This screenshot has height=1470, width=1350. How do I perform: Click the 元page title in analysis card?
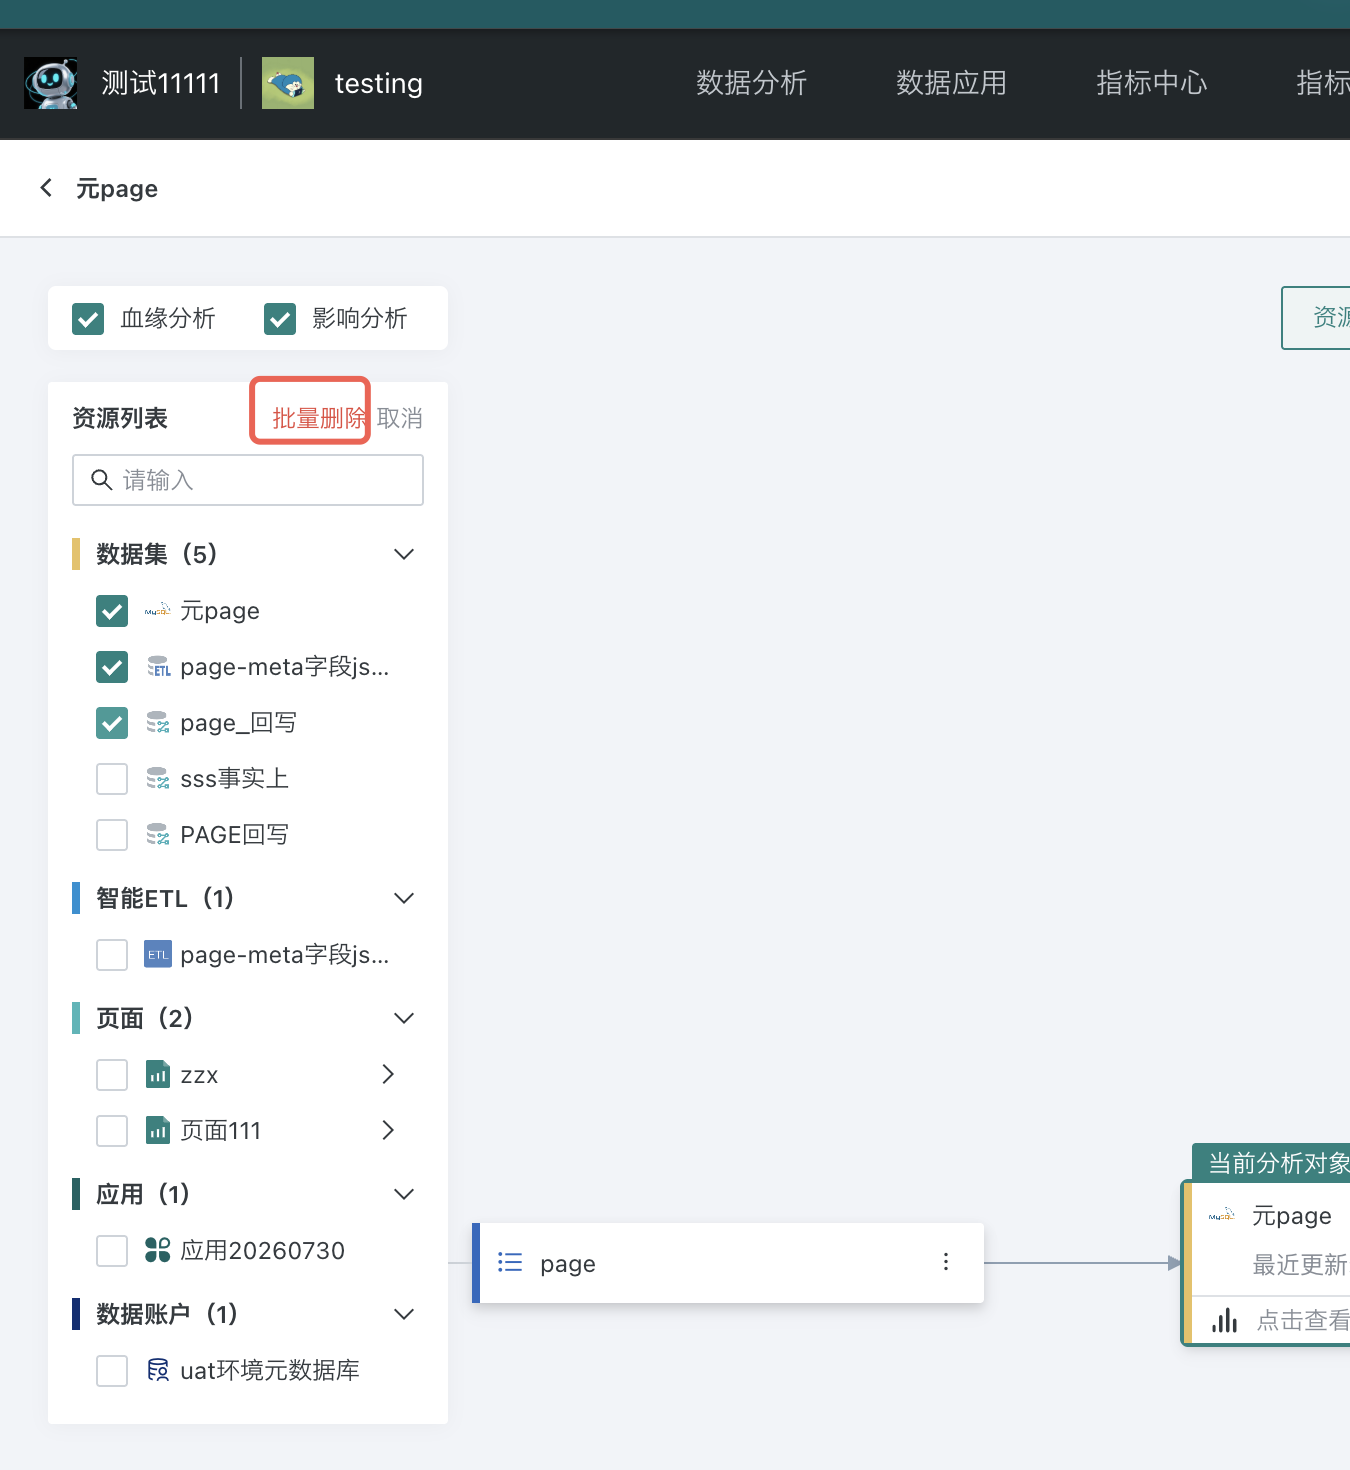pos(1291,1216)
